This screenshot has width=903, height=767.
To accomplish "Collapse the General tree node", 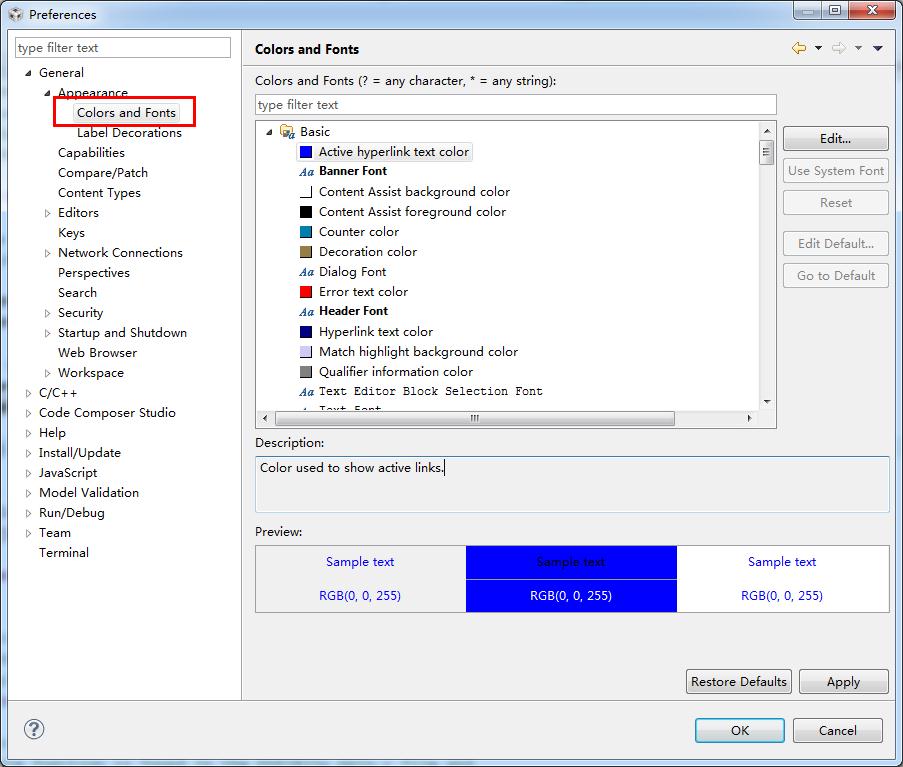I will [28, 73].
